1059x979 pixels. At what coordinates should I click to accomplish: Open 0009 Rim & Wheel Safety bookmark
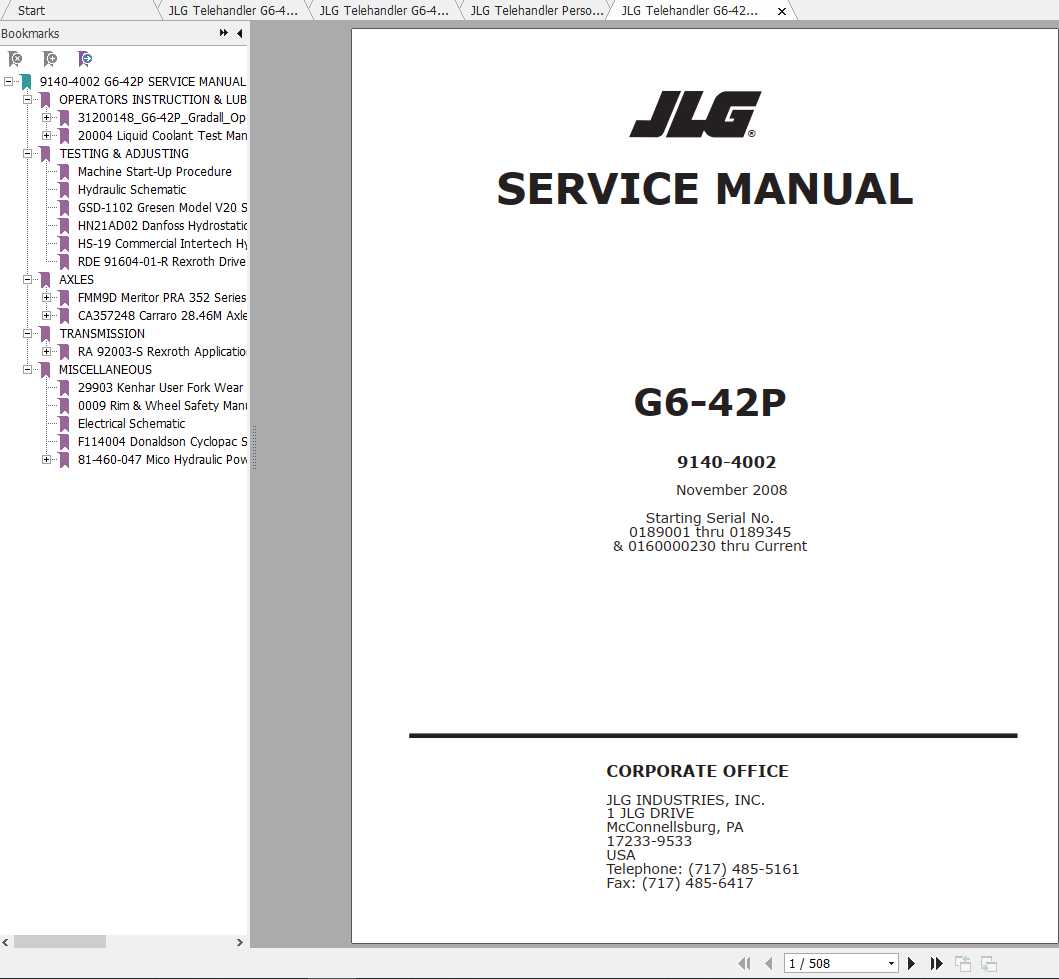pos(162,405)
